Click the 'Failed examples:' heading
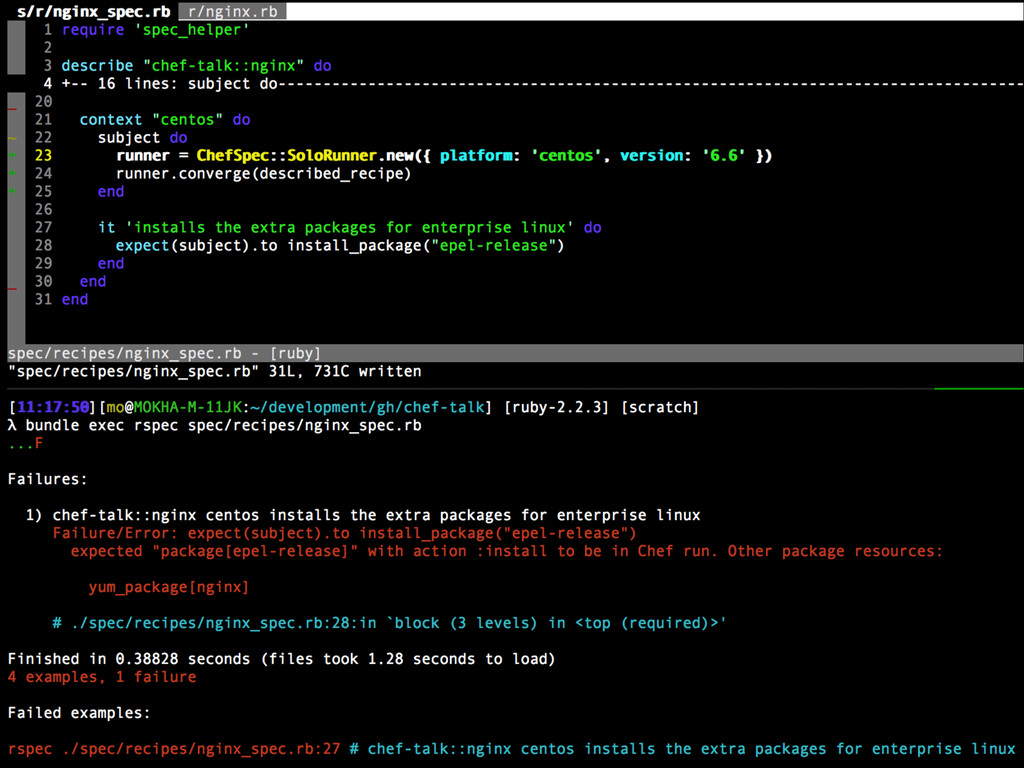This screenshot has width=1024, height=768. (x=79, y=713)
